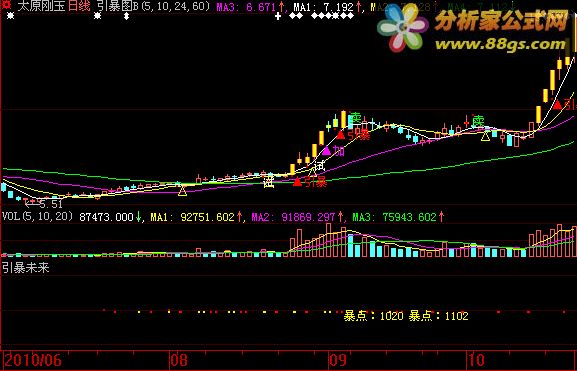Click the volume value 87473.000
Screen dimensions: 577x371
point(106,217)
